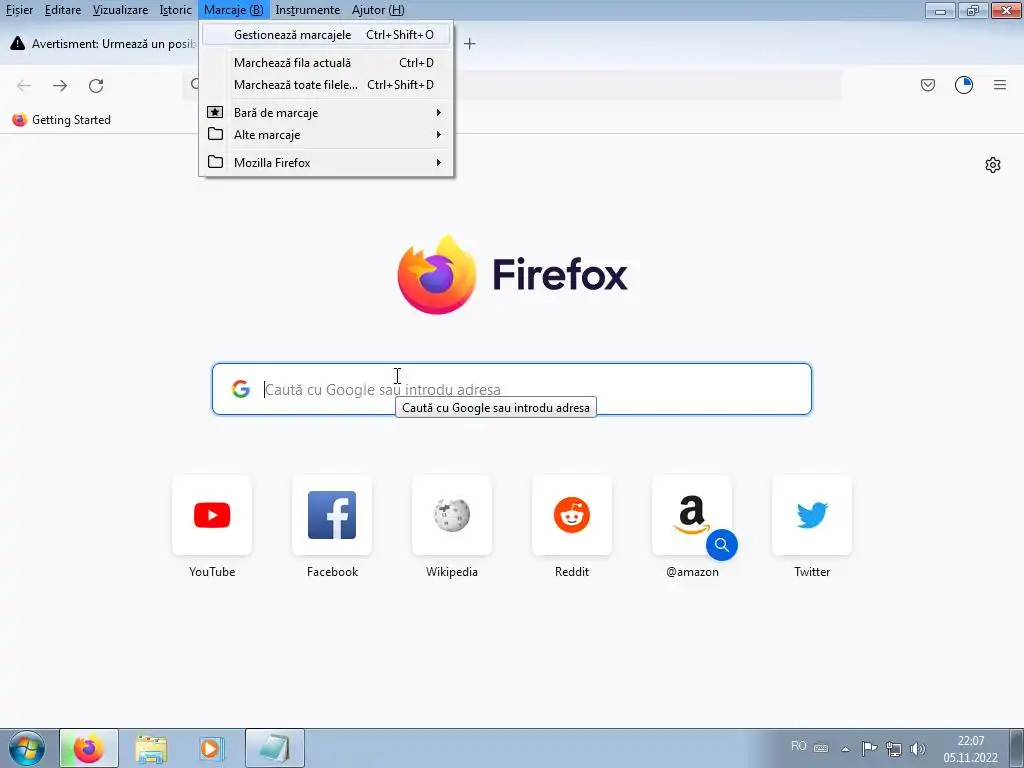The height and width of the screenshot is (768, 1024).
Task: Expand Bară de marcaje submenu
Action: [326, 113]
